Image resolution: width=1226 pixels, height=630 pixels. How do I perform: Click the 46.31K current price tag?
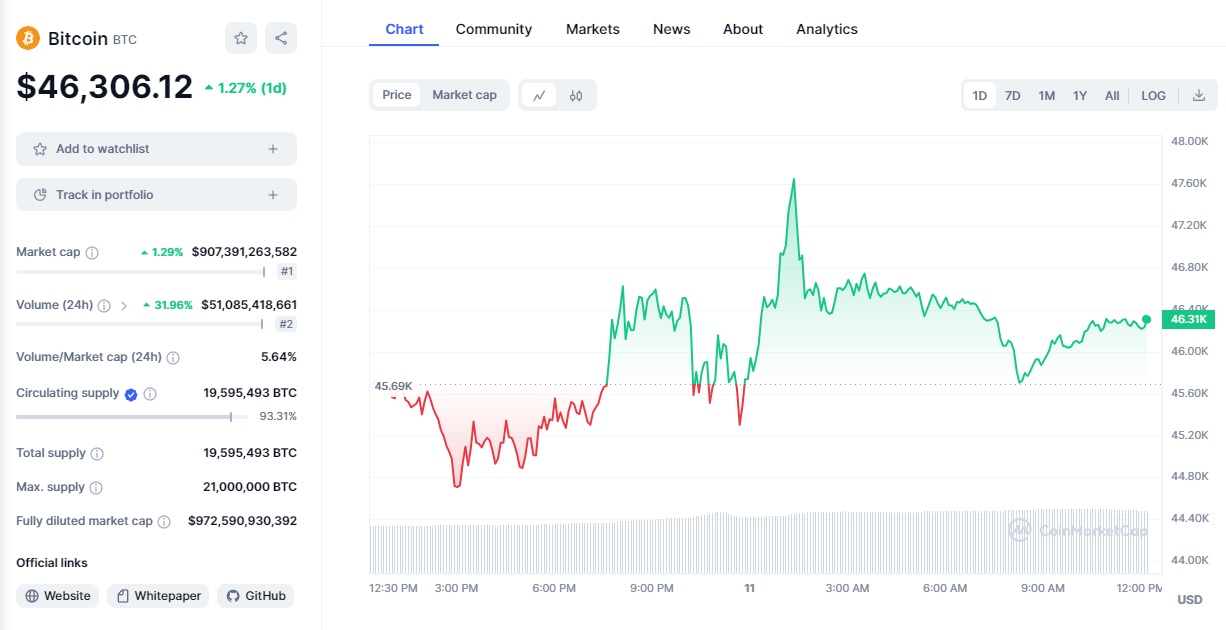(1188, 319)
